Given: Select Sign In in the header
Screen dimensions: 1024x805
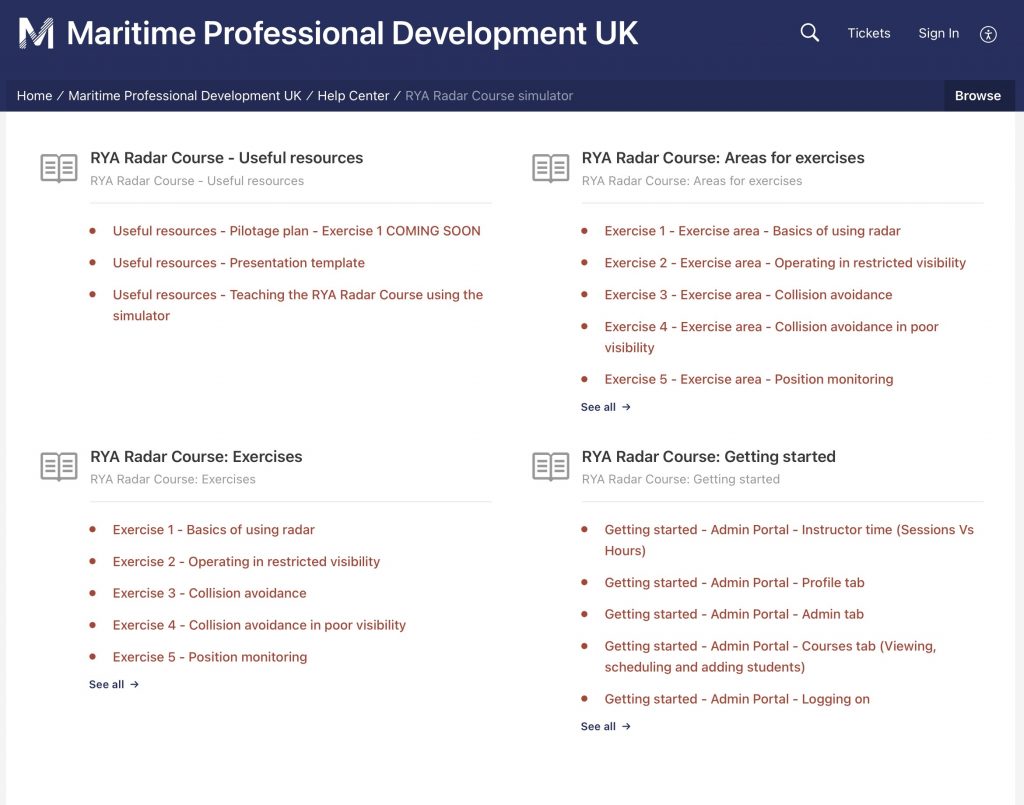Looking at the screenshot, I should tap(938, 33).
